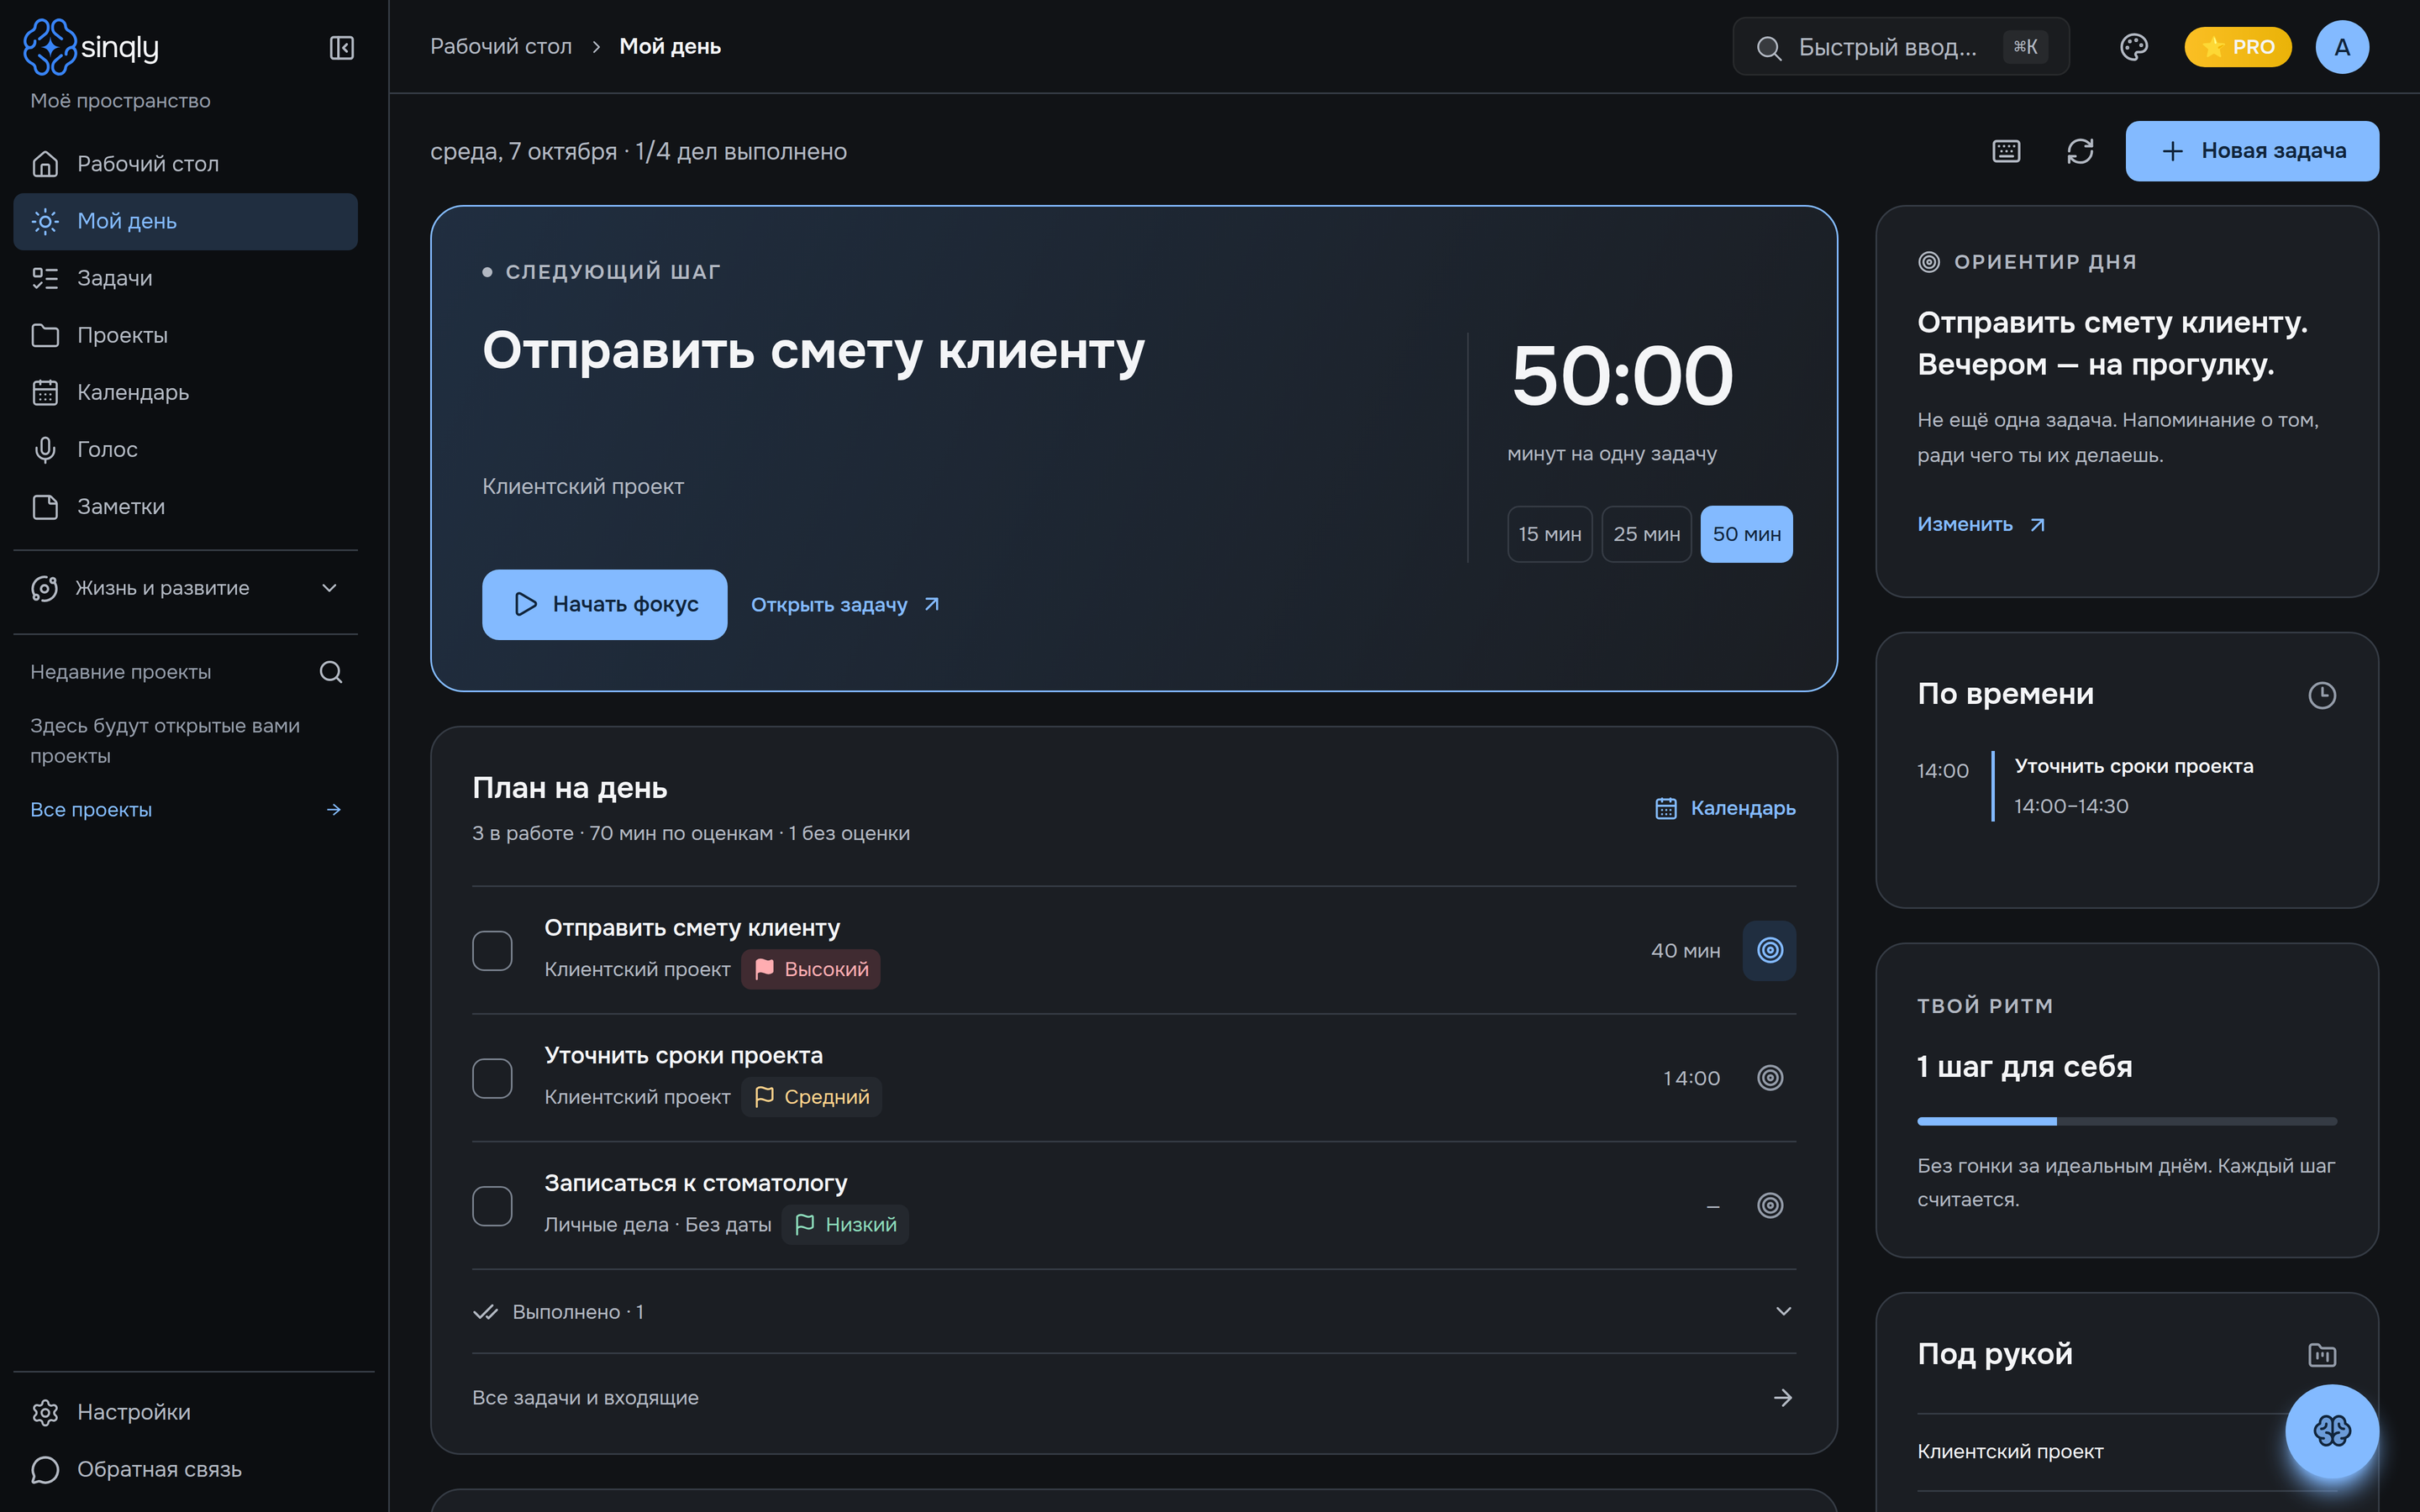
Task: Click Изменить in Ориентир дня
Action: (x=1982, y=524)
